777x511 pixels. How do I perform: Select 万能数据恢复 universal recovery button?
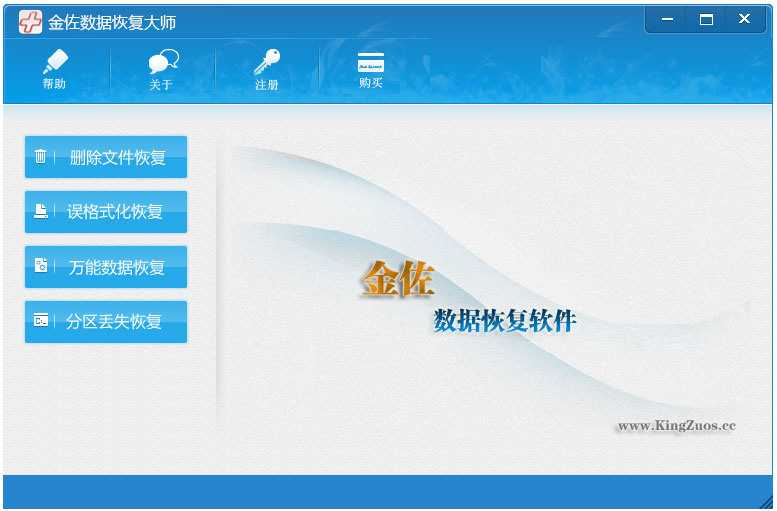(x=106, y=267)
